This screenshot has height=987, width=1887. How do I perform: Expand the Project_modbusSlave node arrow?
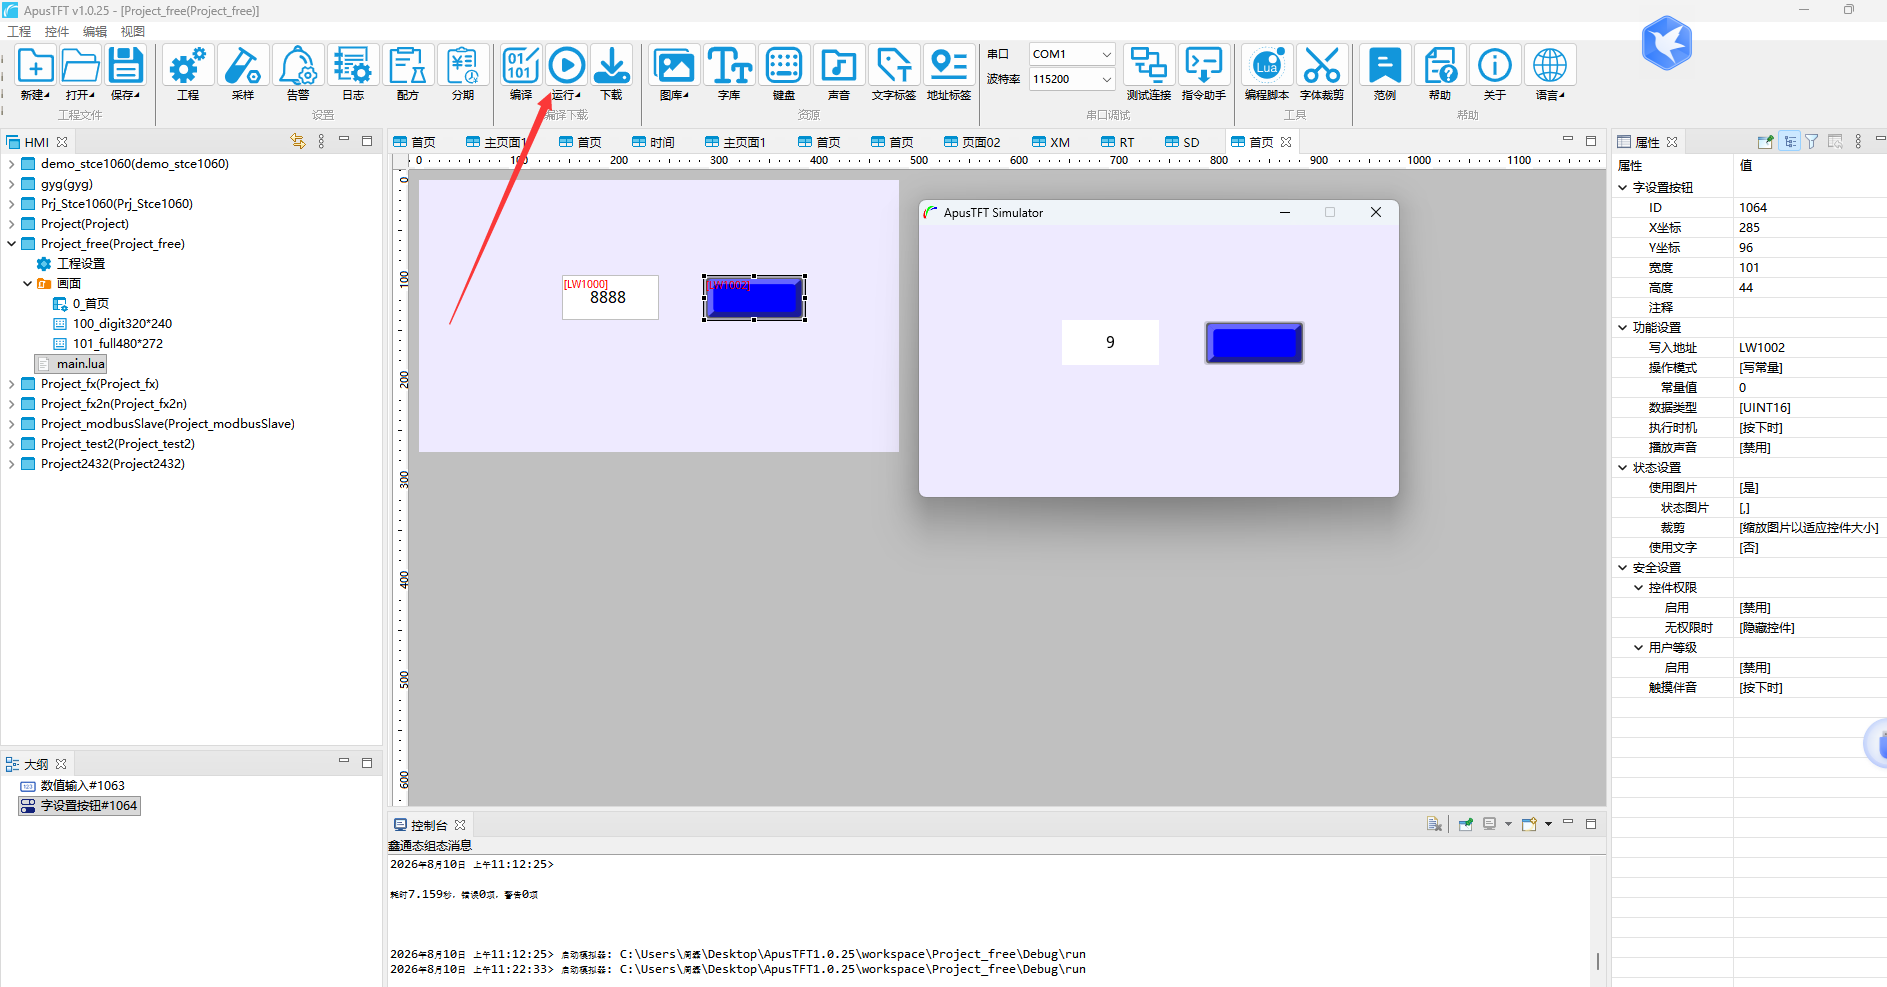click(x=11, y=424)
